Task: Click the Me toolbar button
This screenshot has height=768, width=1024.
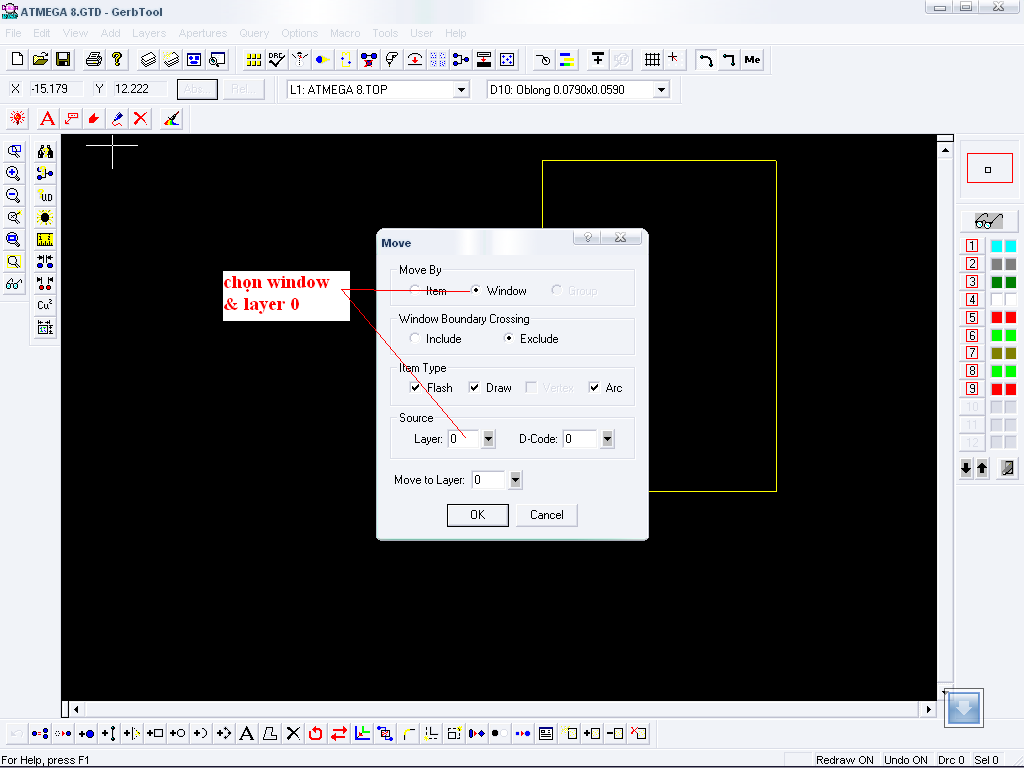Action: (x=752, y=59)
